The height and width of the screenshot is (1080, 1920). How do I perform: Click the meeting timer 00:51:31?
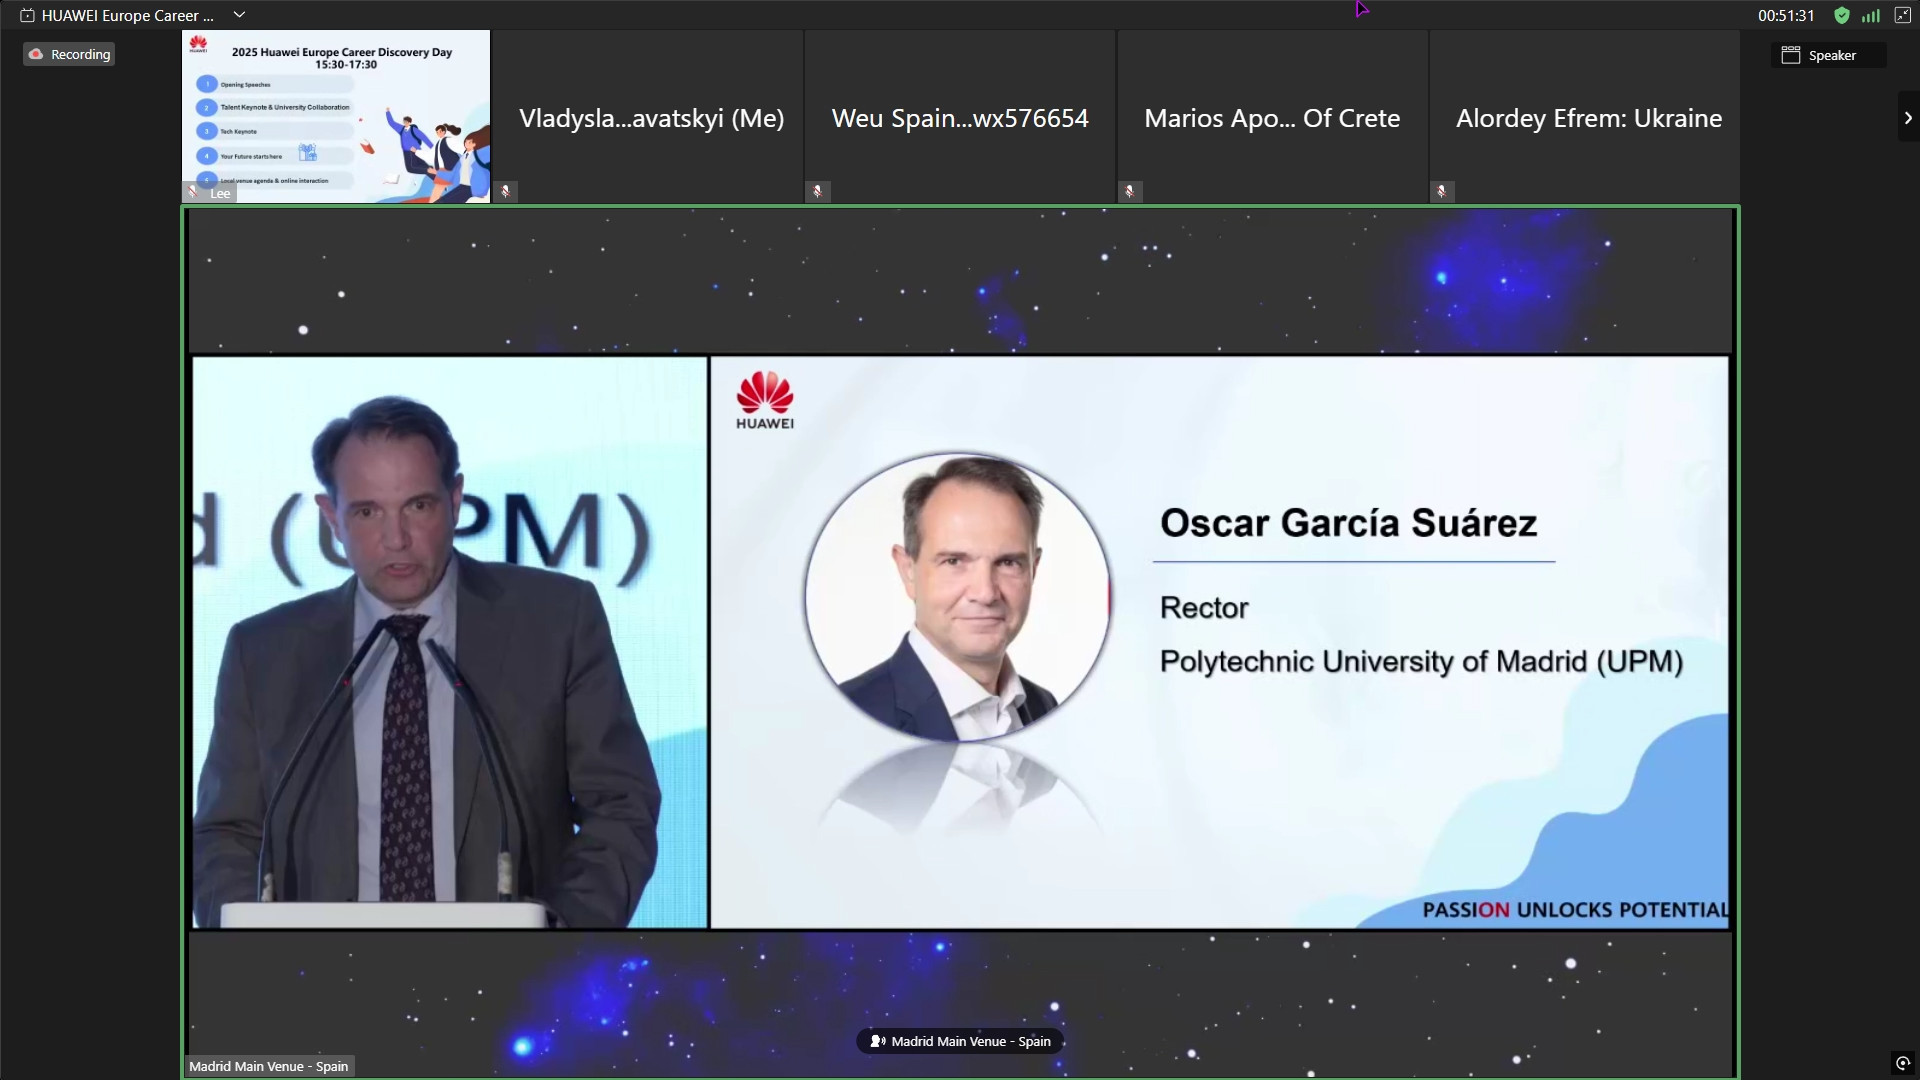tap(1786, 15)
